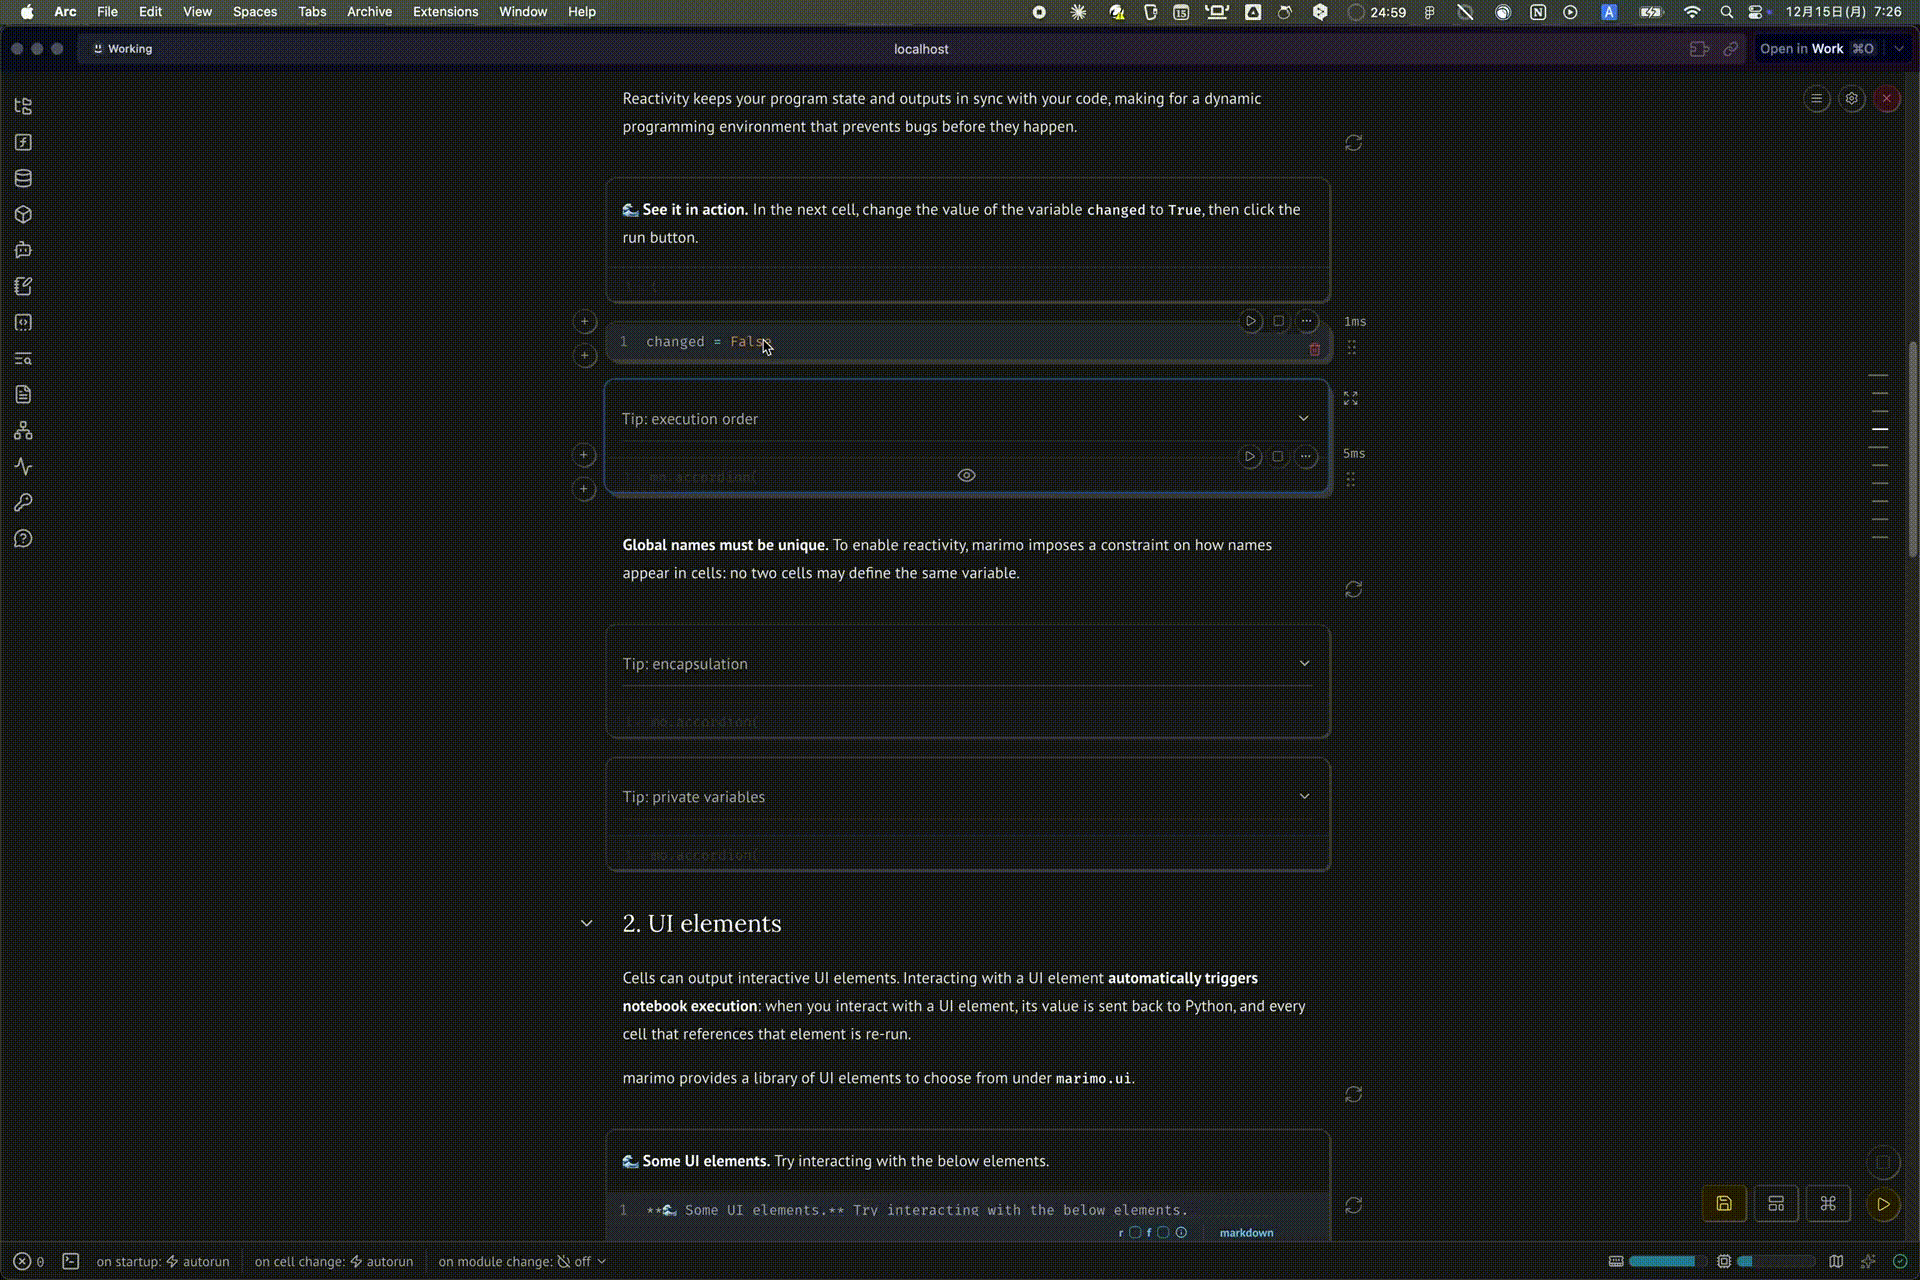Collapse the '2. UI elements' section
The image size is (1920, 1280).
586,923
